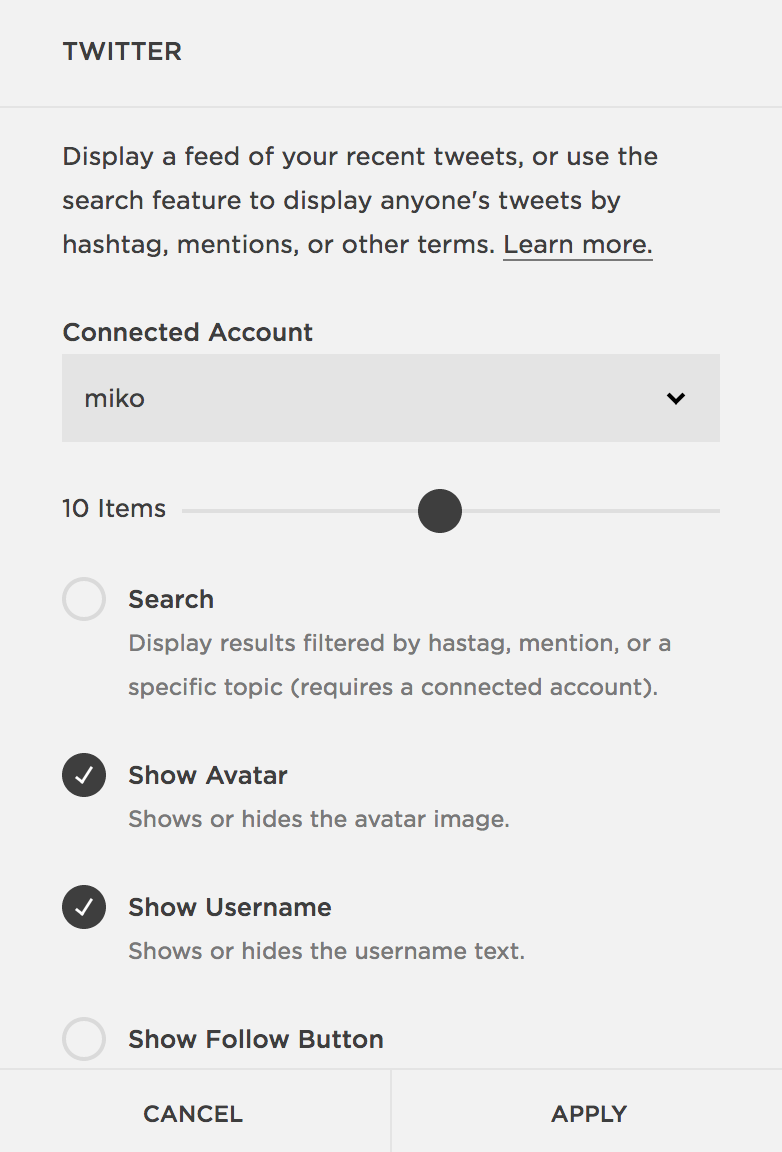Click the Search option label
This screenshot has height=1152, width=782.
171,600
